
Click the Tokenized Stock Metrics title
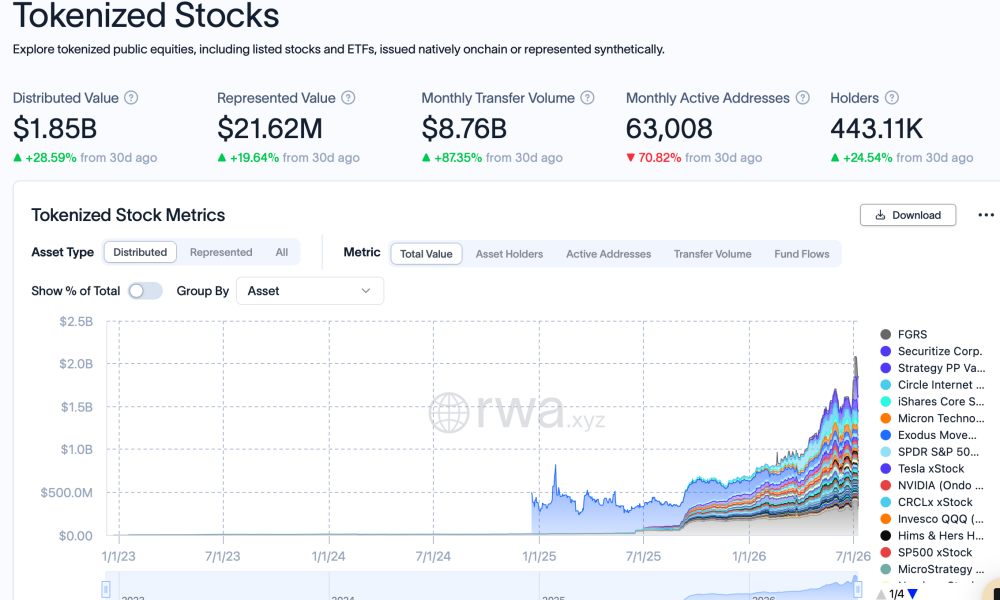click(128, 215)
